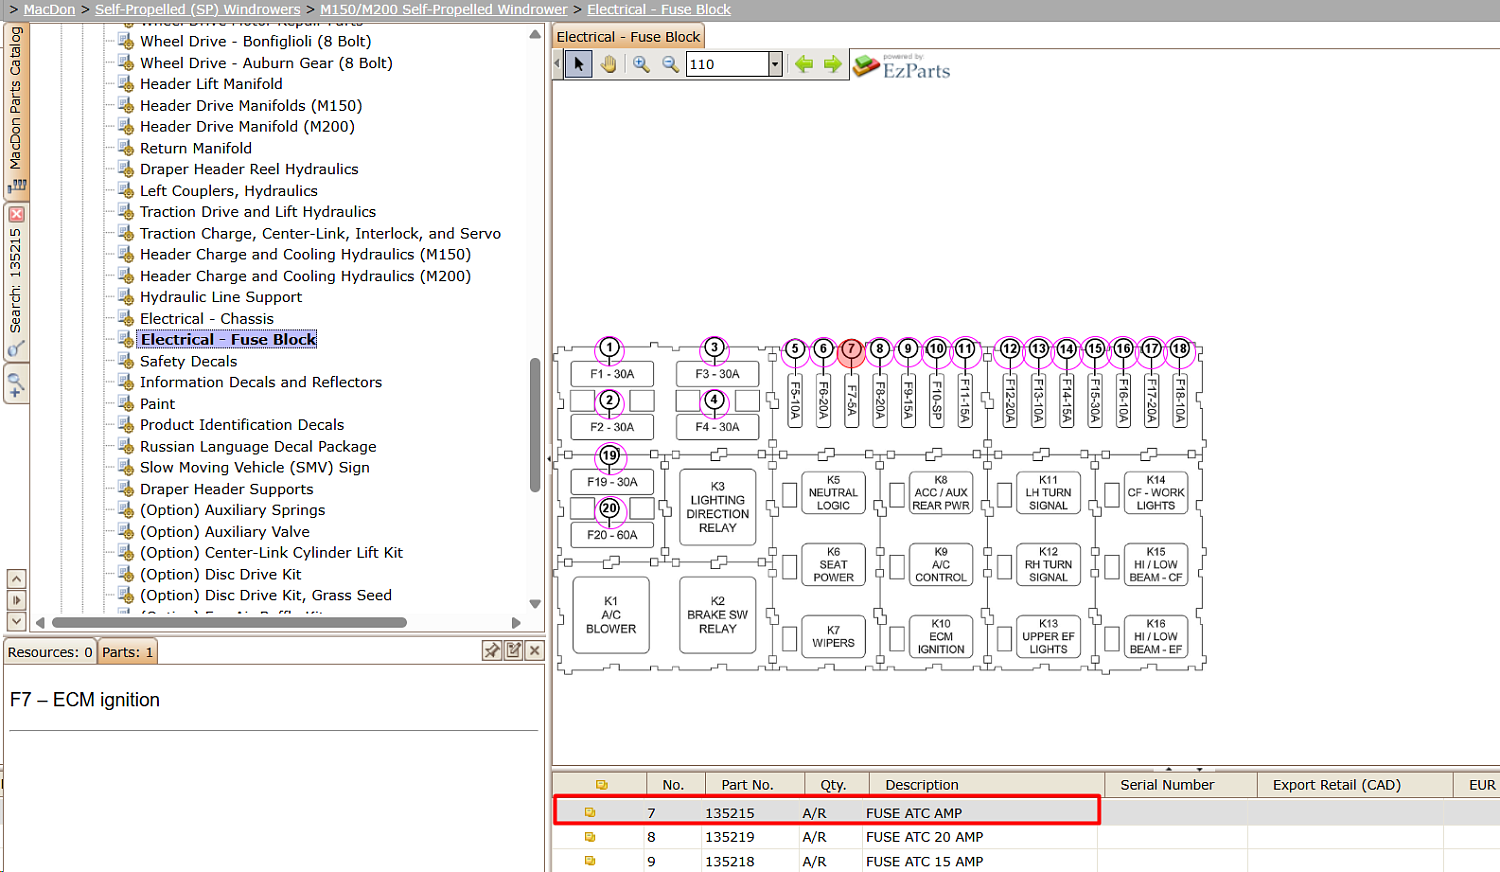Click the icon beside Draper Header Supports
The image size is (1500, 872).
125,489
